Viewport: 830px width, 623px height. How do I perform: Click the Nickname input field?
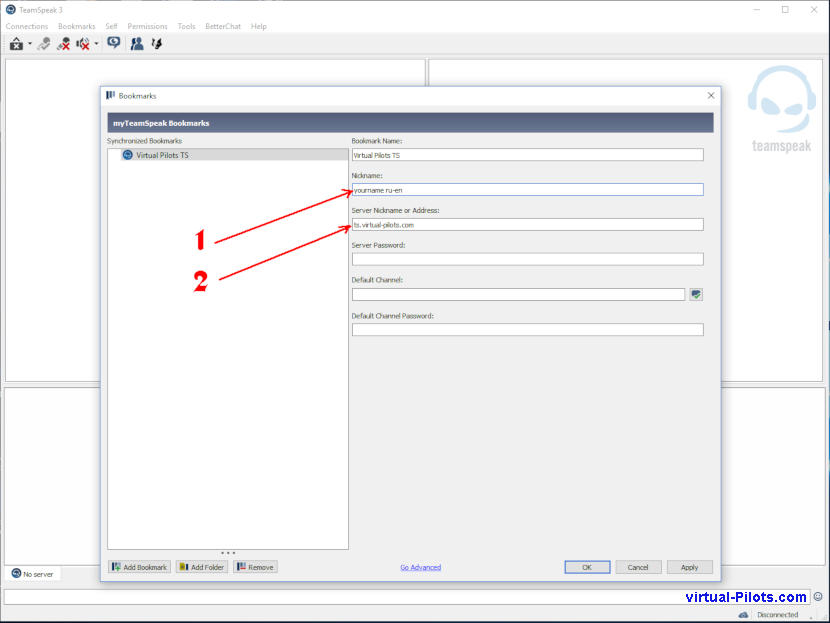click(528, 189)
